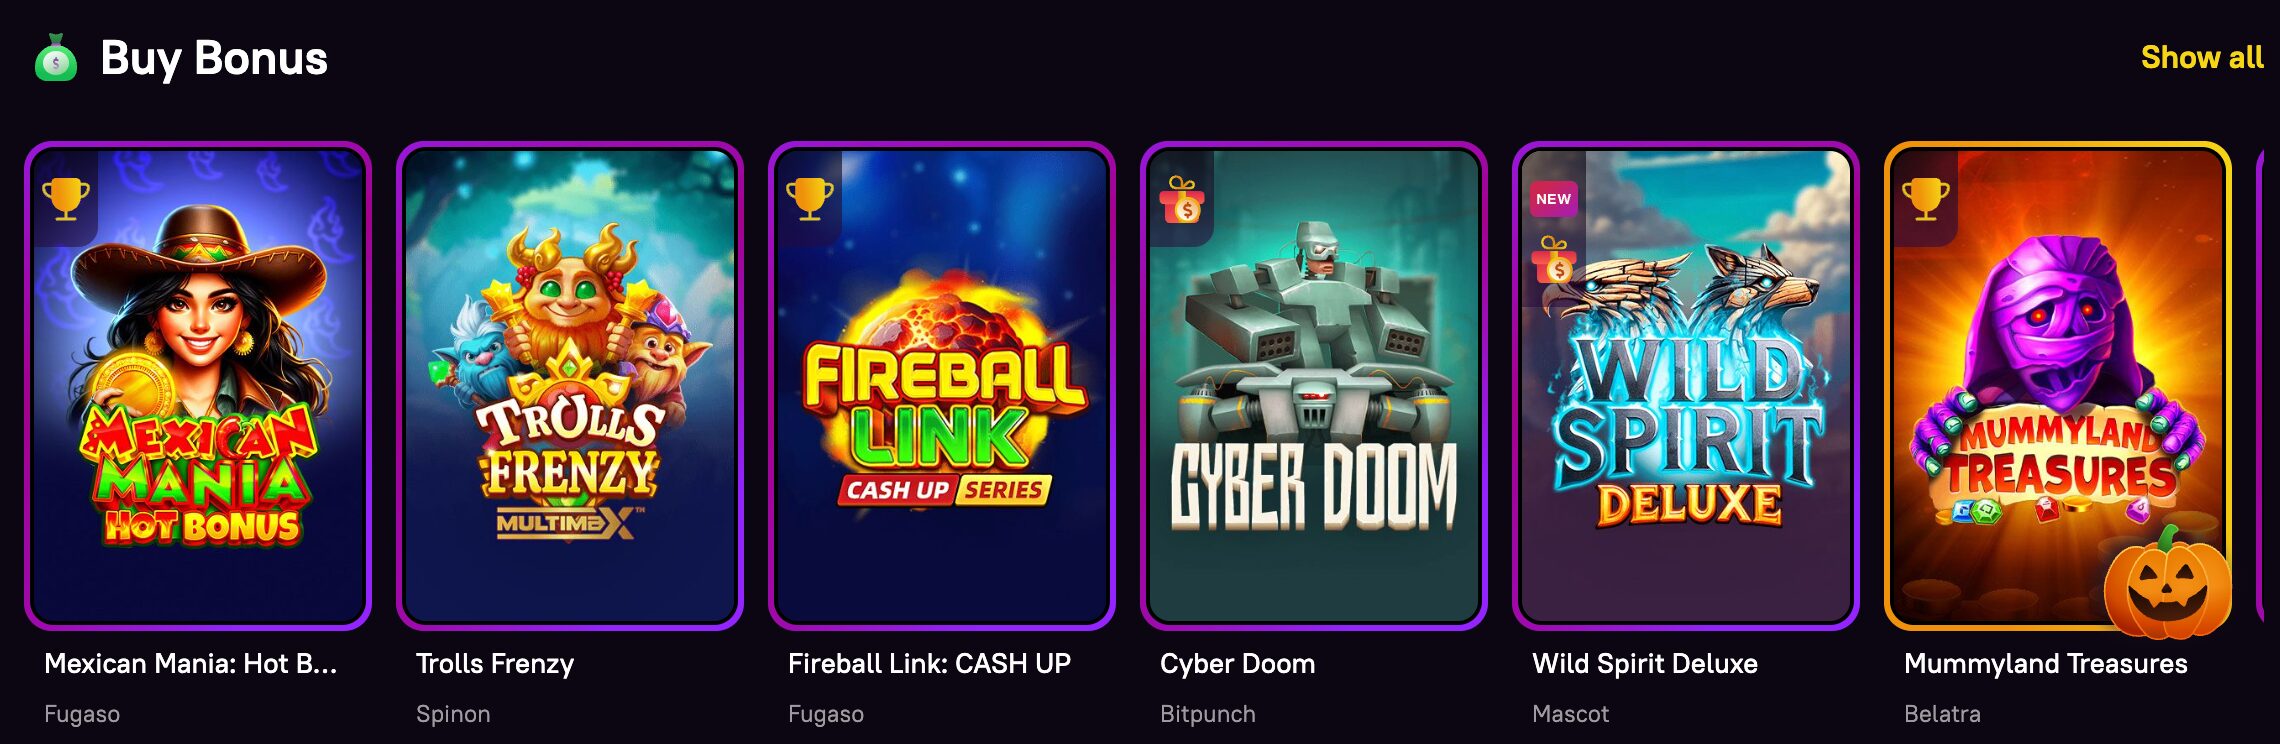Open the Trolls Frenzy game thumbnail
The height and width of the screenshot is (744, 2280).
click(x=570, y=386)
